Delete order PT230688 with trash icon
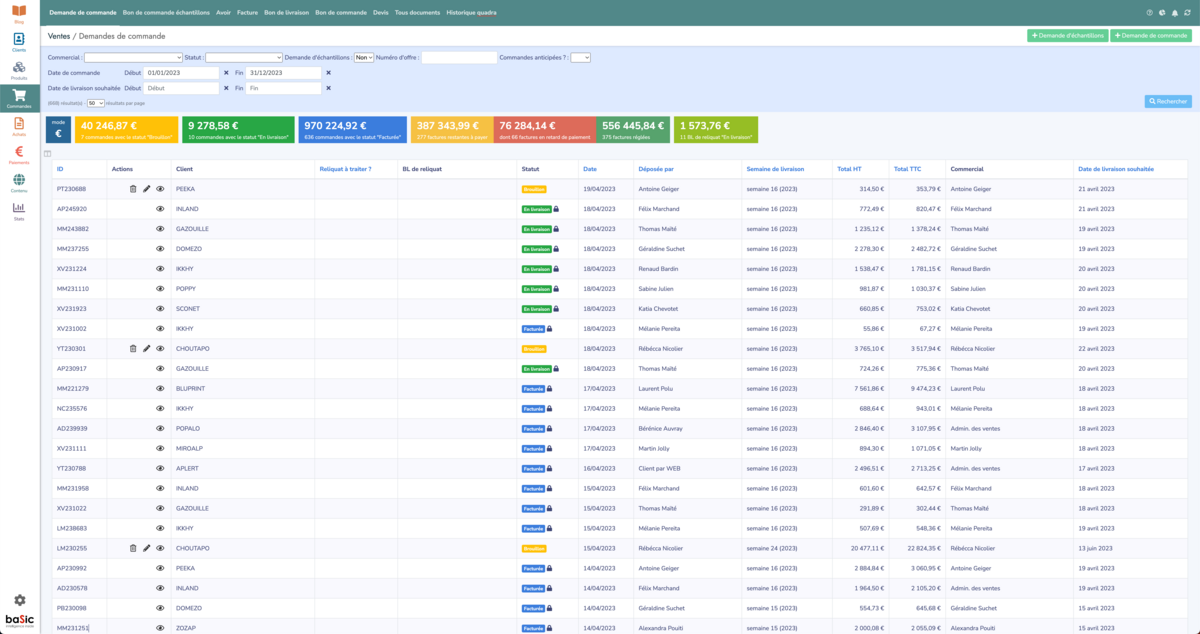1200x634 pixels. pyautogui.click(x=132, y=189)
